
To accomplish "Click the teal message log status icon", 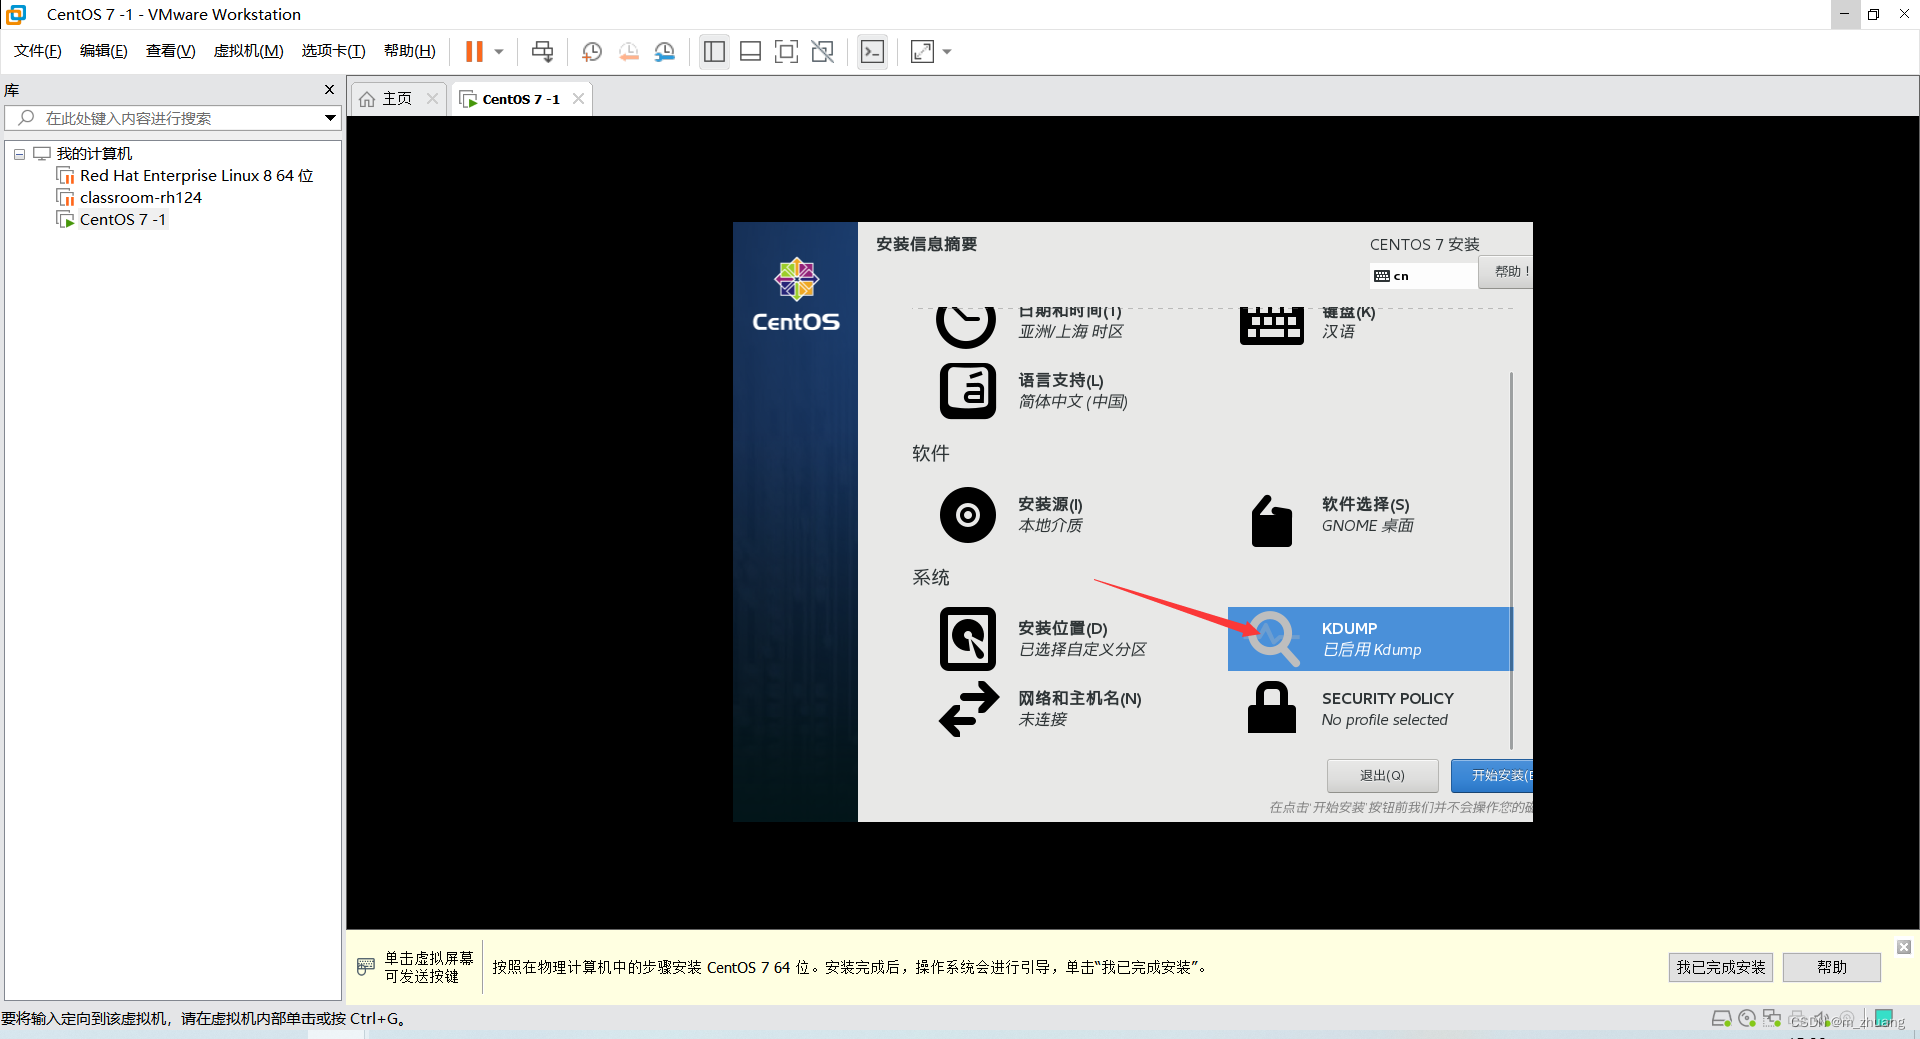I will coord(1884,1018).
